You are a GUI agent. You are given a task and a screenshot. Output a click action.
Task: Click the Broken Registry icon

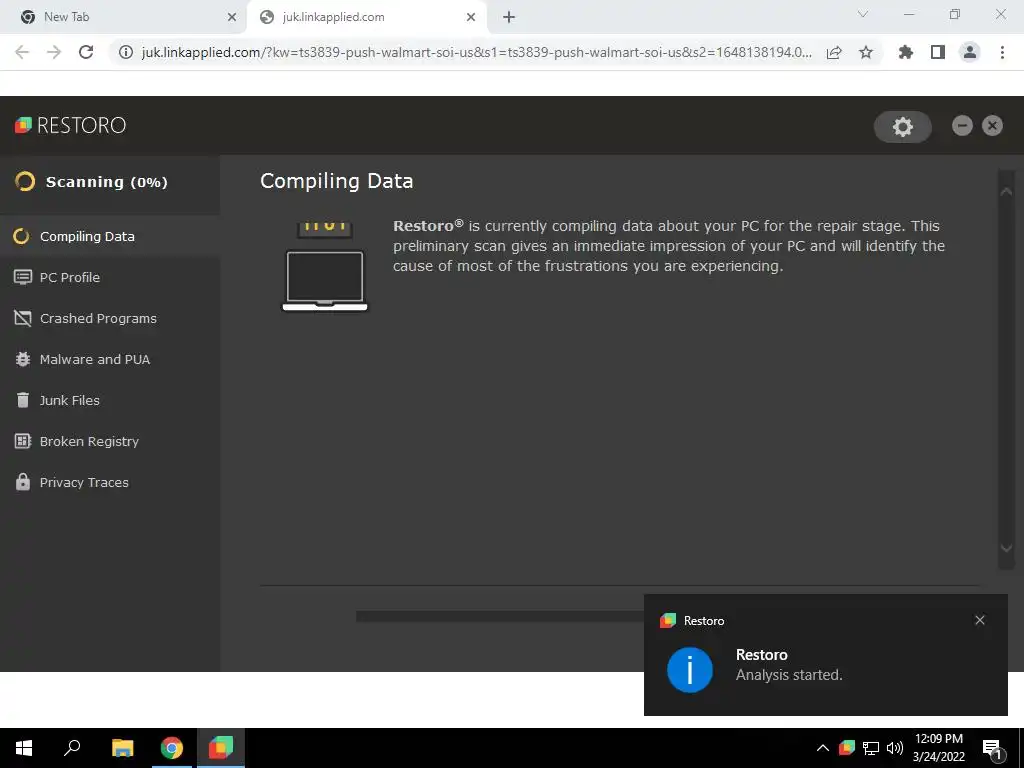(x=23, y=441)
